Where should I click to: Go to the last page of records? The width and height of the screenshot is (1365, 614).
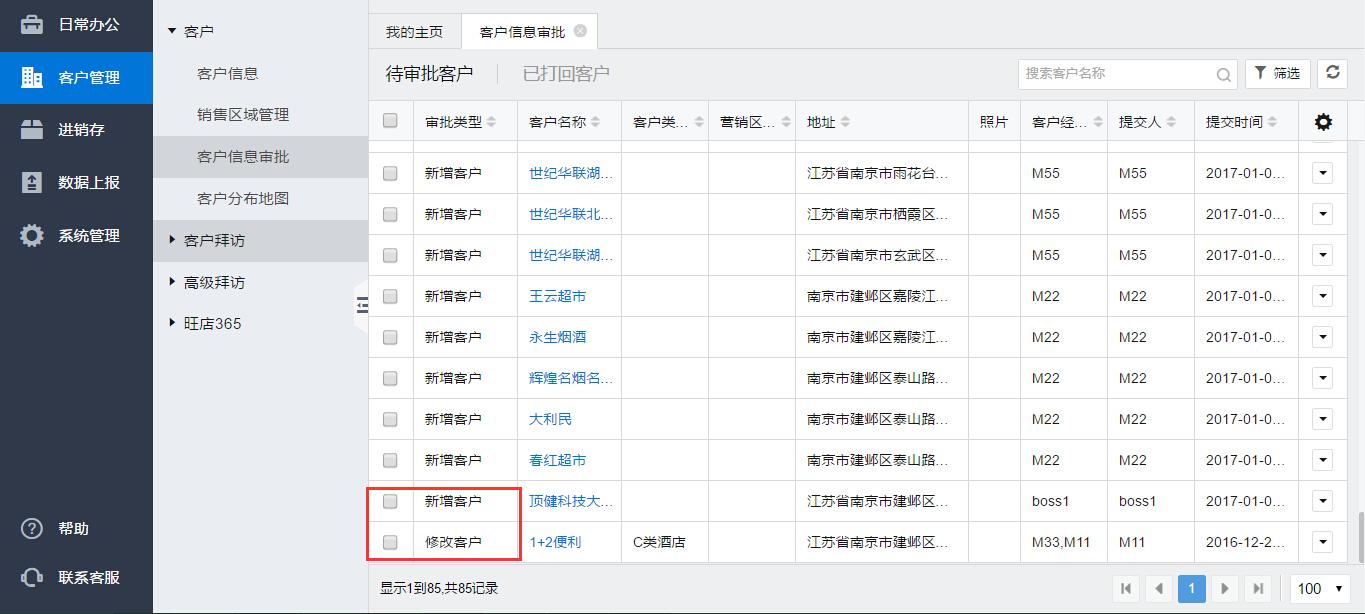1258,588
